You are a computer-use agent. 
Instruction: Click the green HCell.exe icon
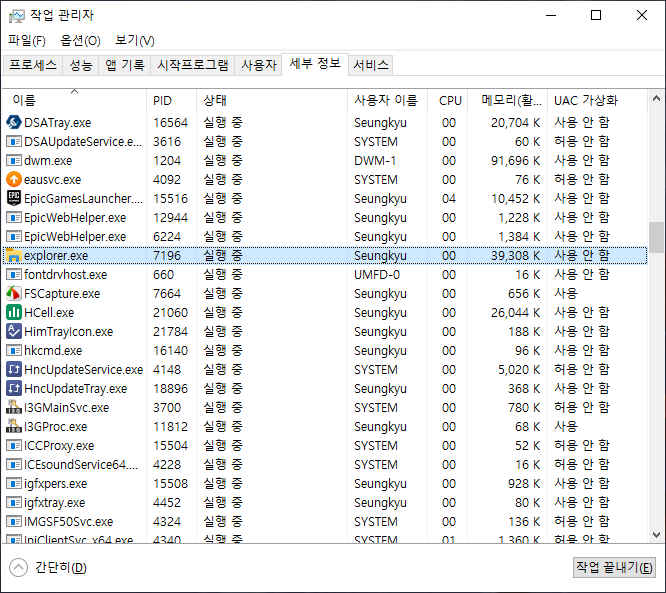point(14,312)
